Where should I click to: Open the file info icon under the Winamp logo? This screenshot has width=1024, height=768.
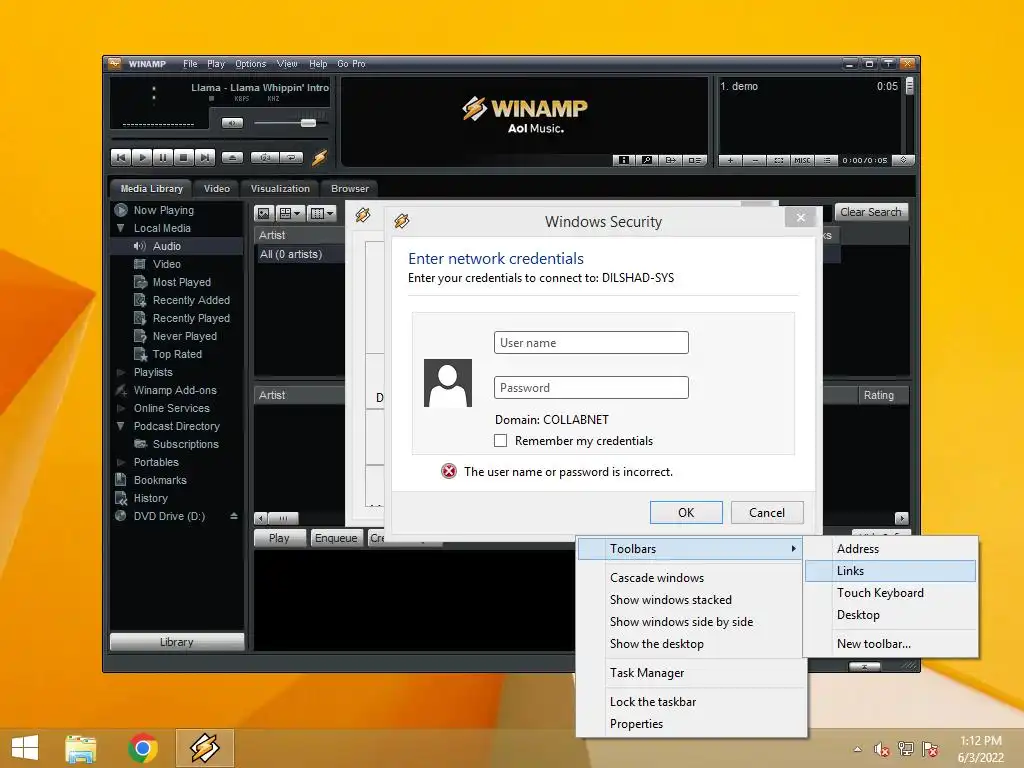(x=624, y=160)
